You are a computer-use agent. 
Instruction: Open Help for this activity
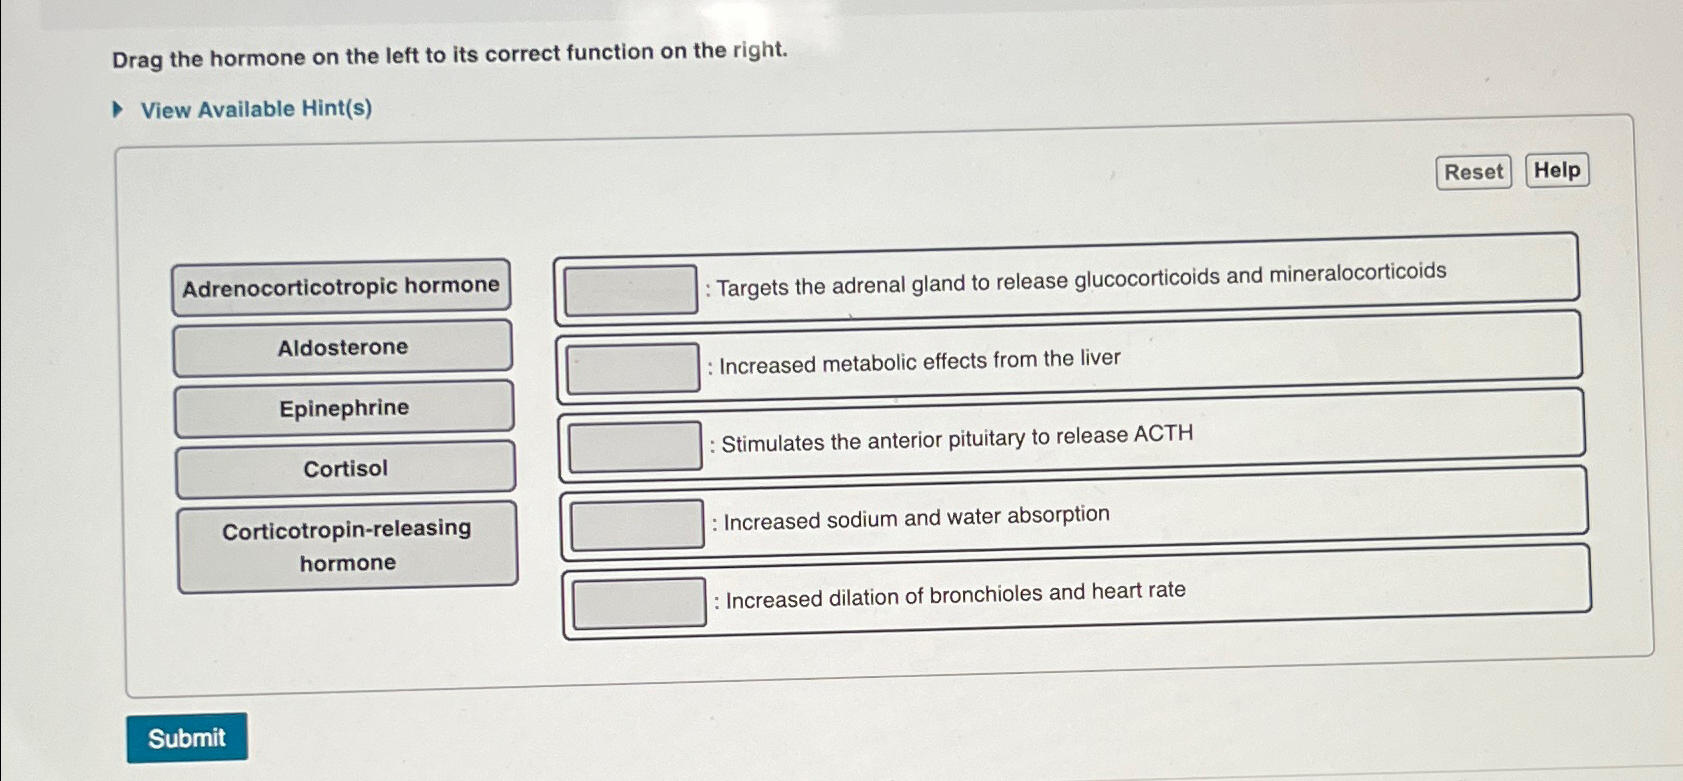[1556, 170]
